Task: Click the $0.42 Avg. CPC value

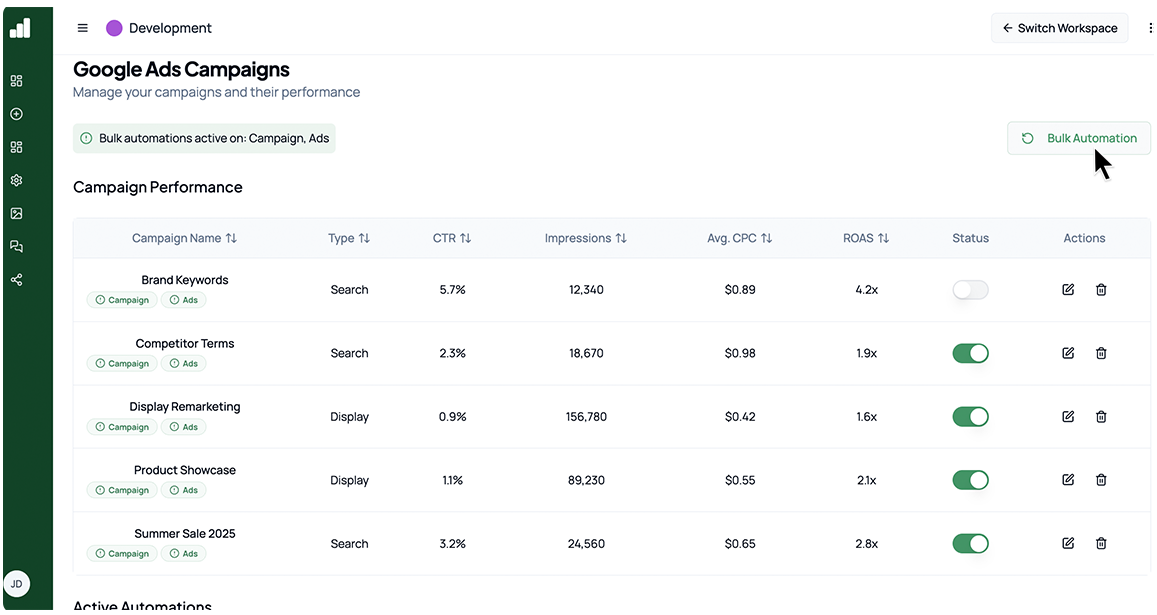Action: pos(739,417)
